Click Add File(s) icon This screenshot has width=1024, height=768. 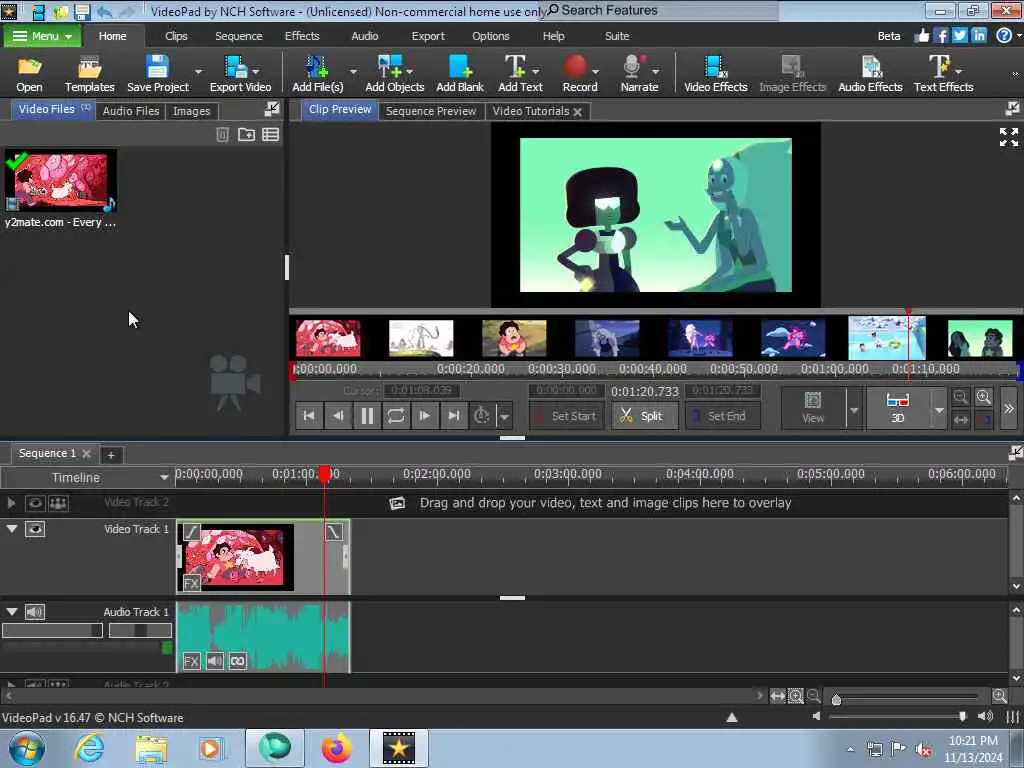point(317,74)
